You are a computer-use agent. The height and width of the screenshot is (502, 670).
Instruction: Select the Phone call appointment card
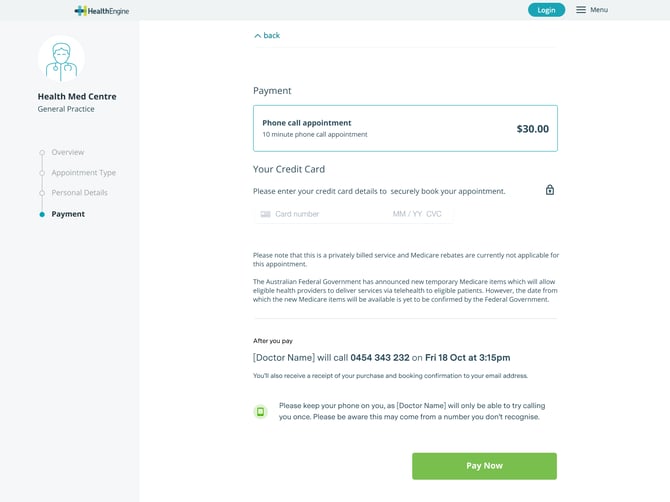405,128
